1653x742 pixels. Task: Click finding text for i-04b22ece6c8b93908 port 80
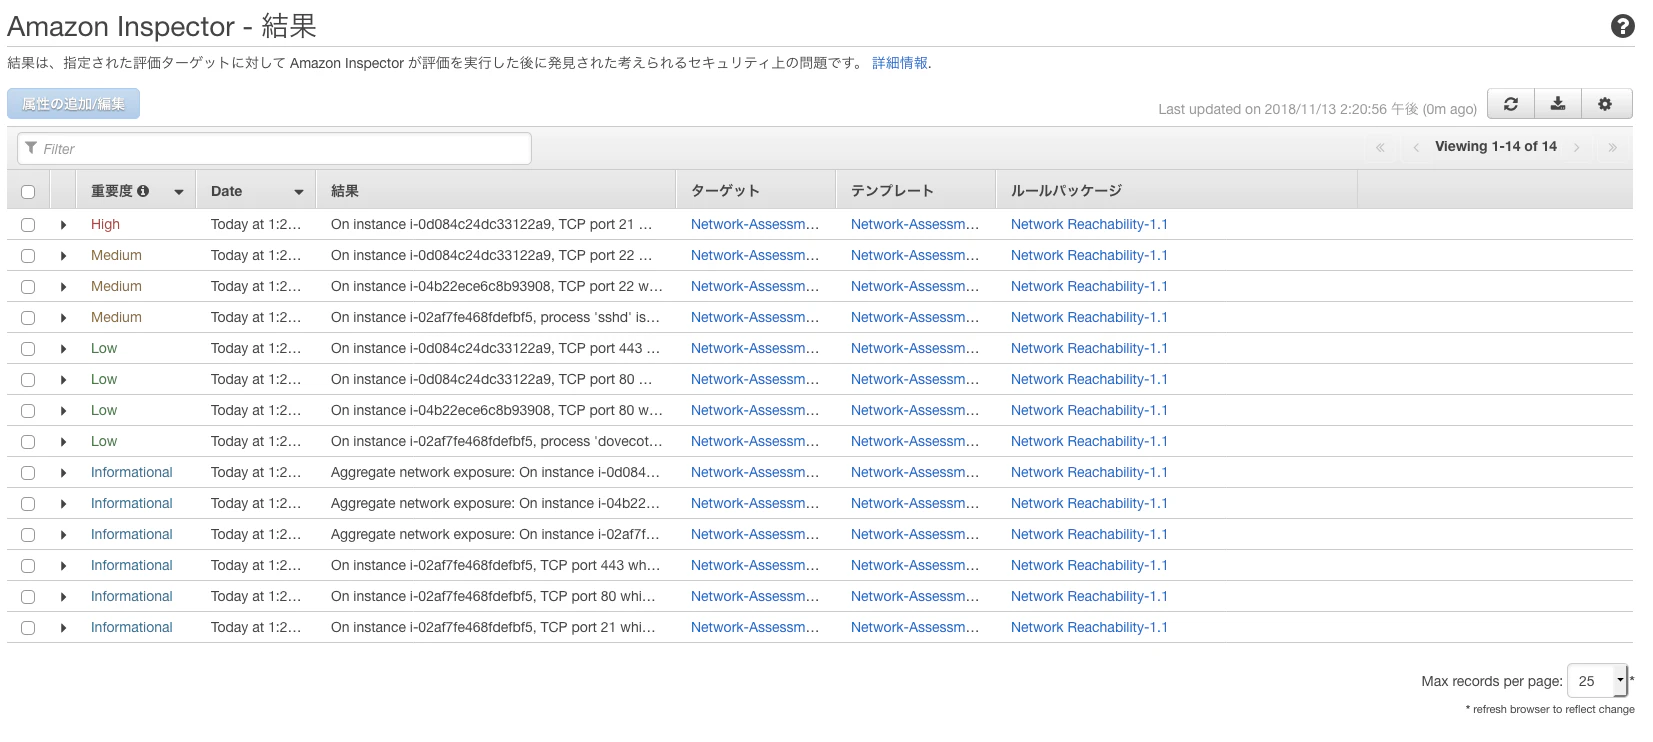[x=497, y=411]
